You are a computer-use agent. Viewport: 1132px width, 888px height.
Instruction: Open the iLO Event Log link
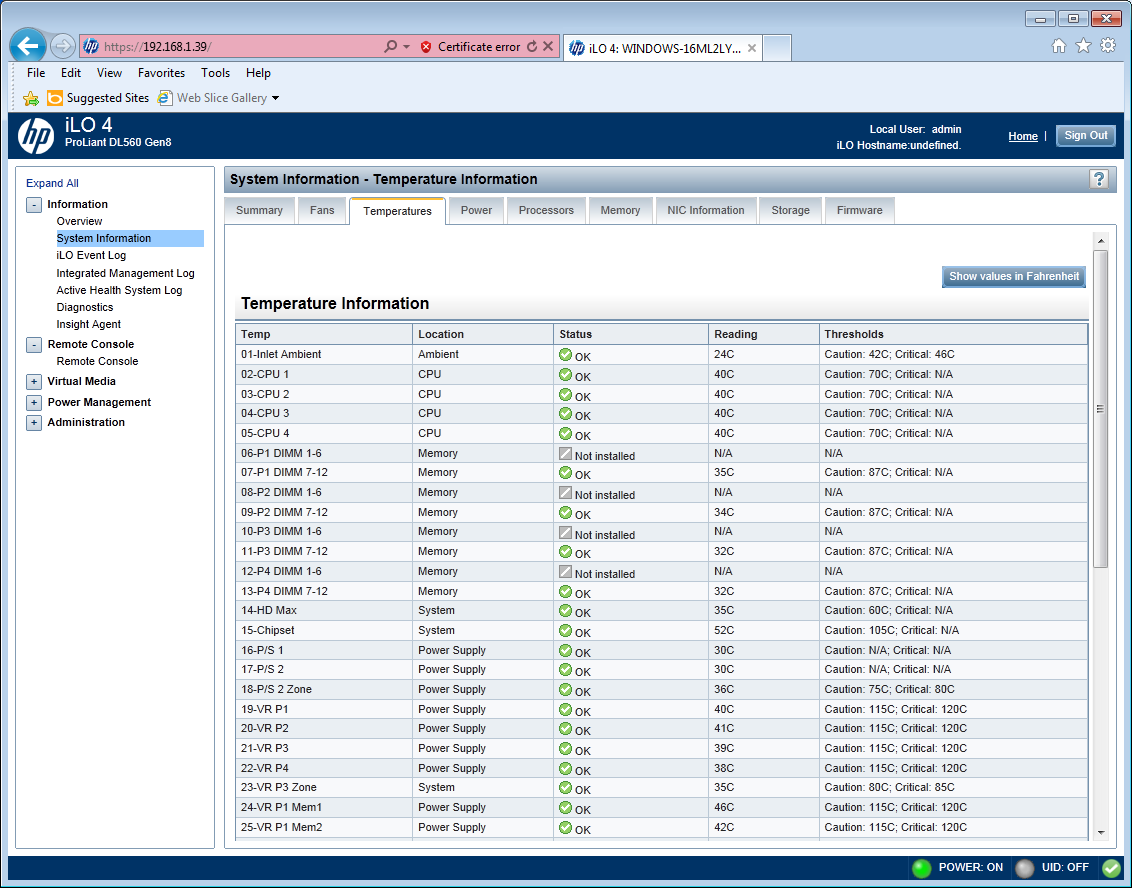pyautogui.click(x=91, y=255)
